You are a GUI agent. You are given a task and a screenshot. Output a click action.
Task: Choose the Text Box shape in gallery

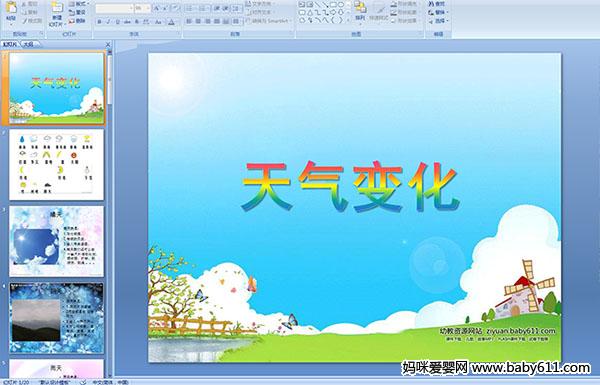click(x=302, y=4)
